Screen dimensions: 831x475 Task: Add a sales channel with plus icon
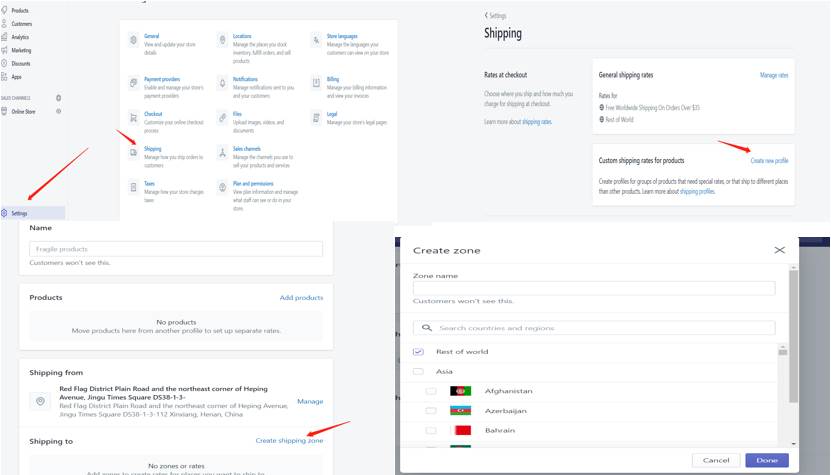tap(59, 98)
